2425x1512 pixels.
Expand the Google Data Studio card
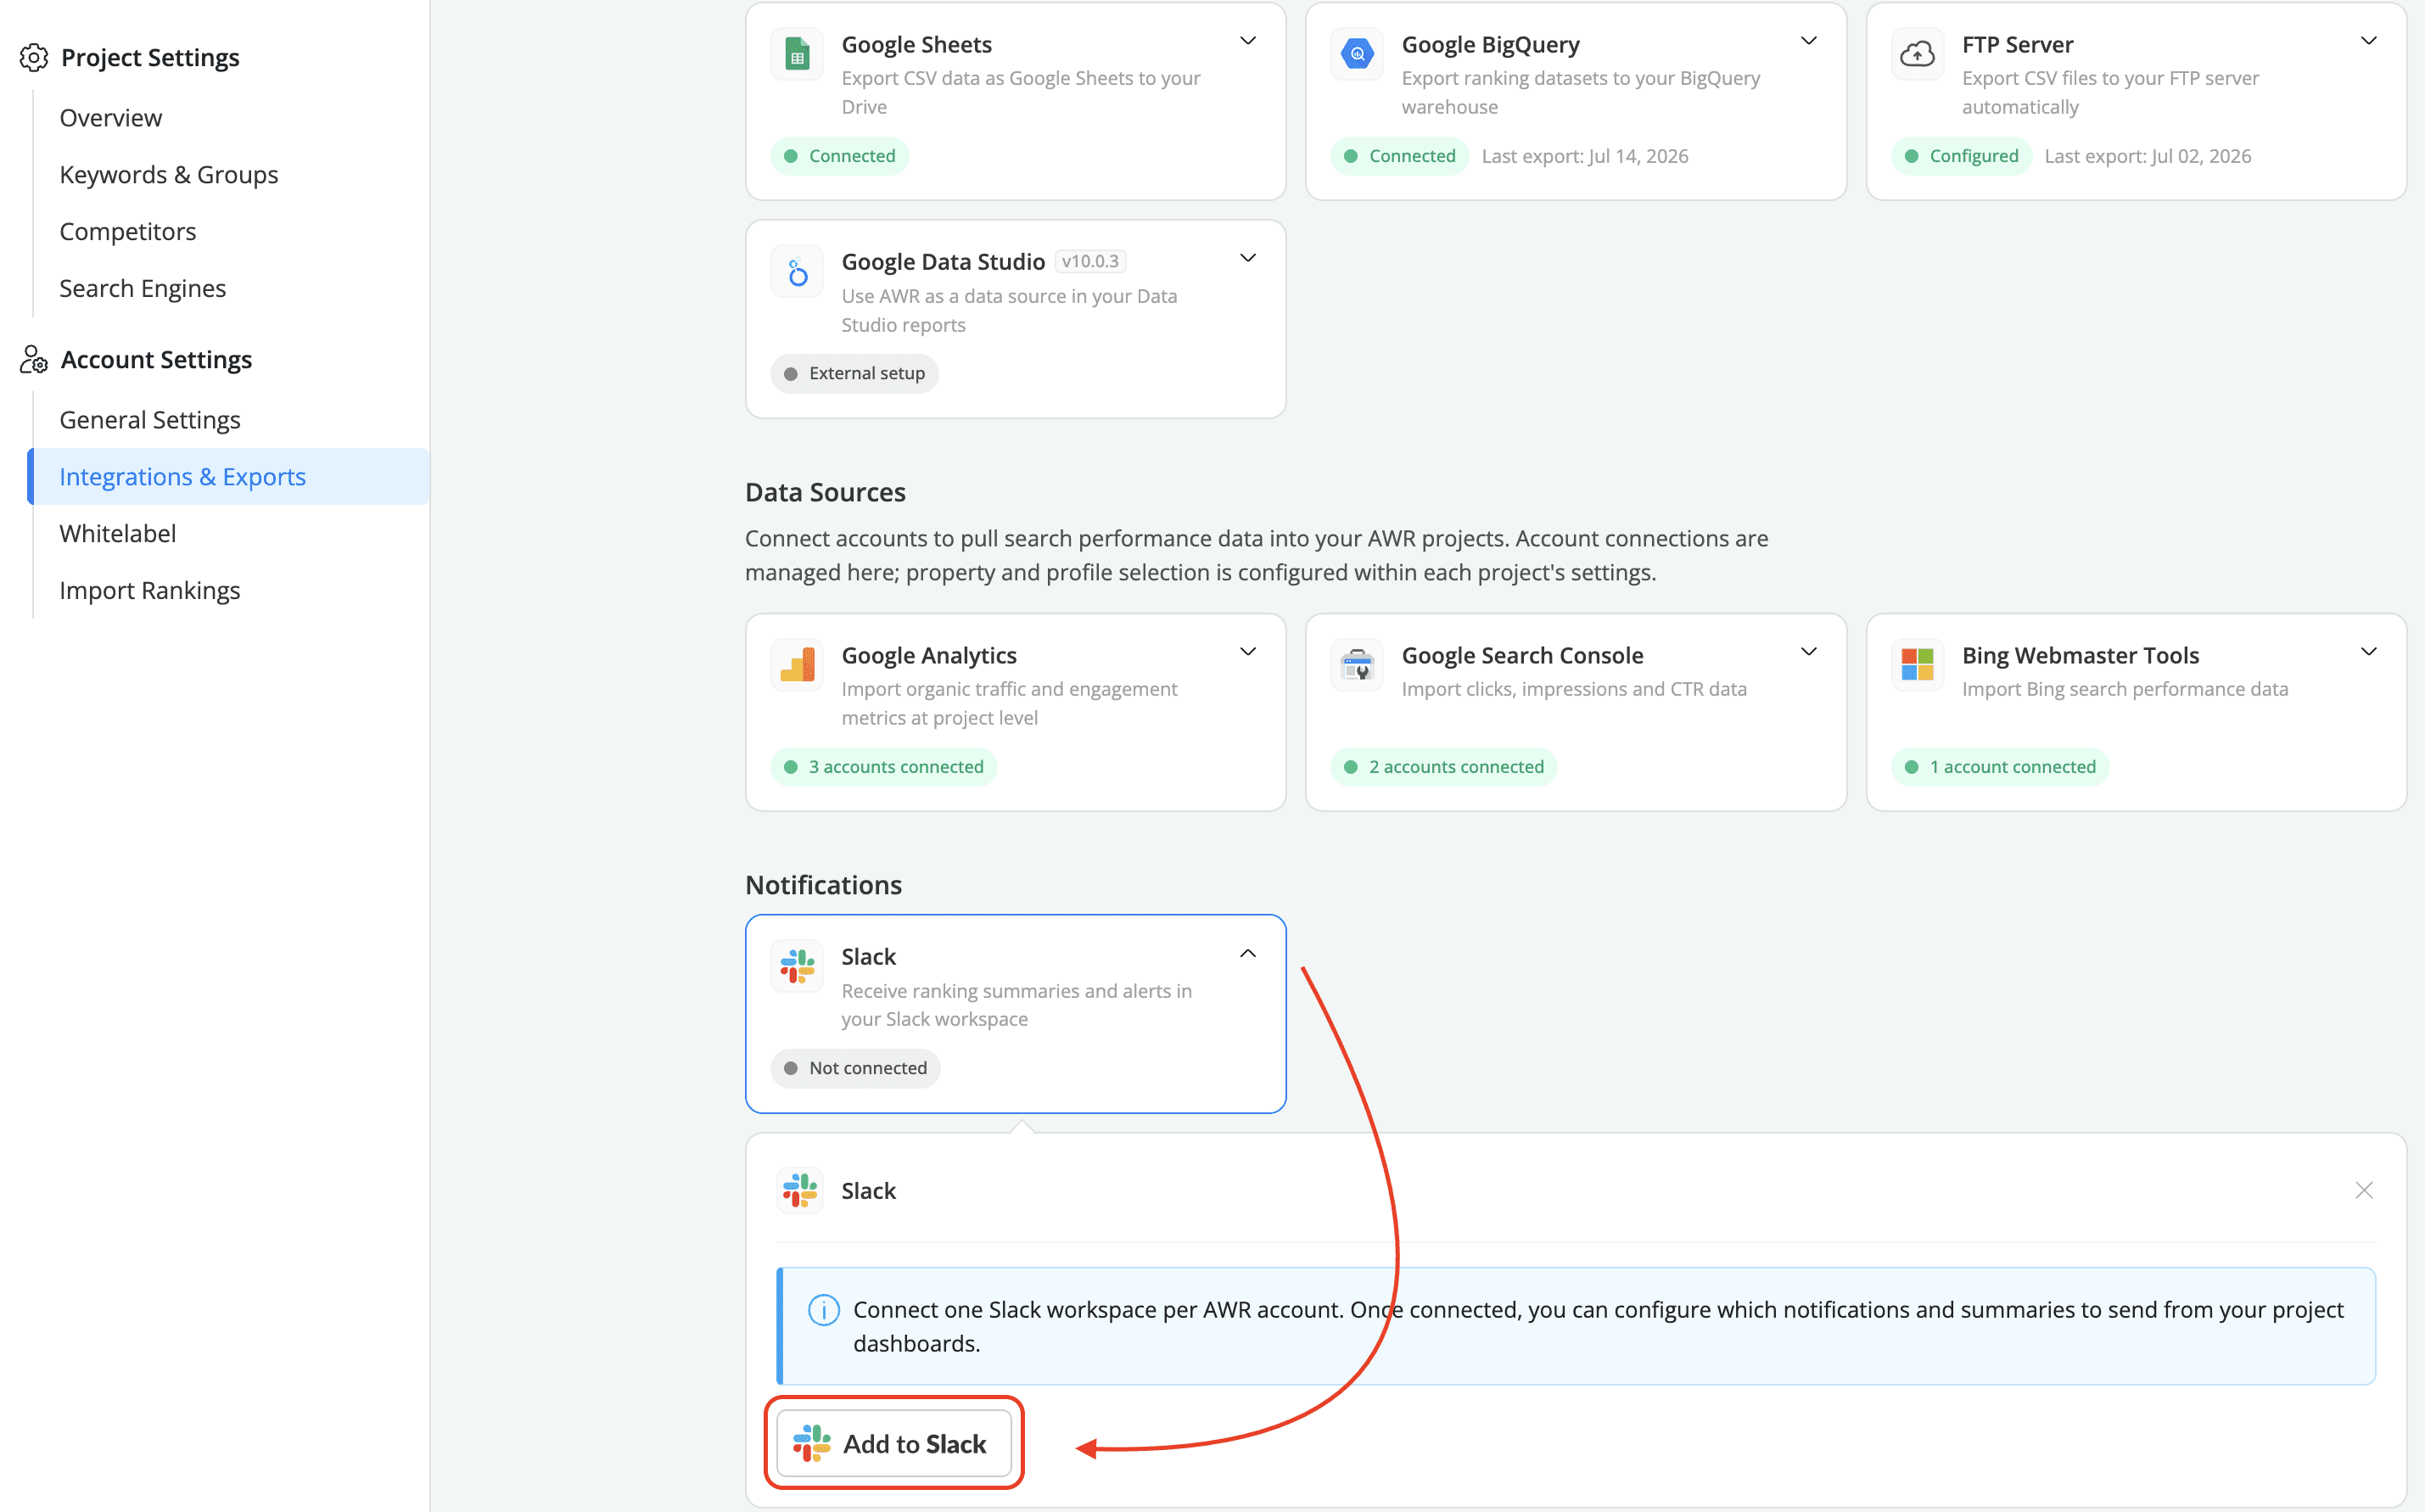[x=1248, y=258]
